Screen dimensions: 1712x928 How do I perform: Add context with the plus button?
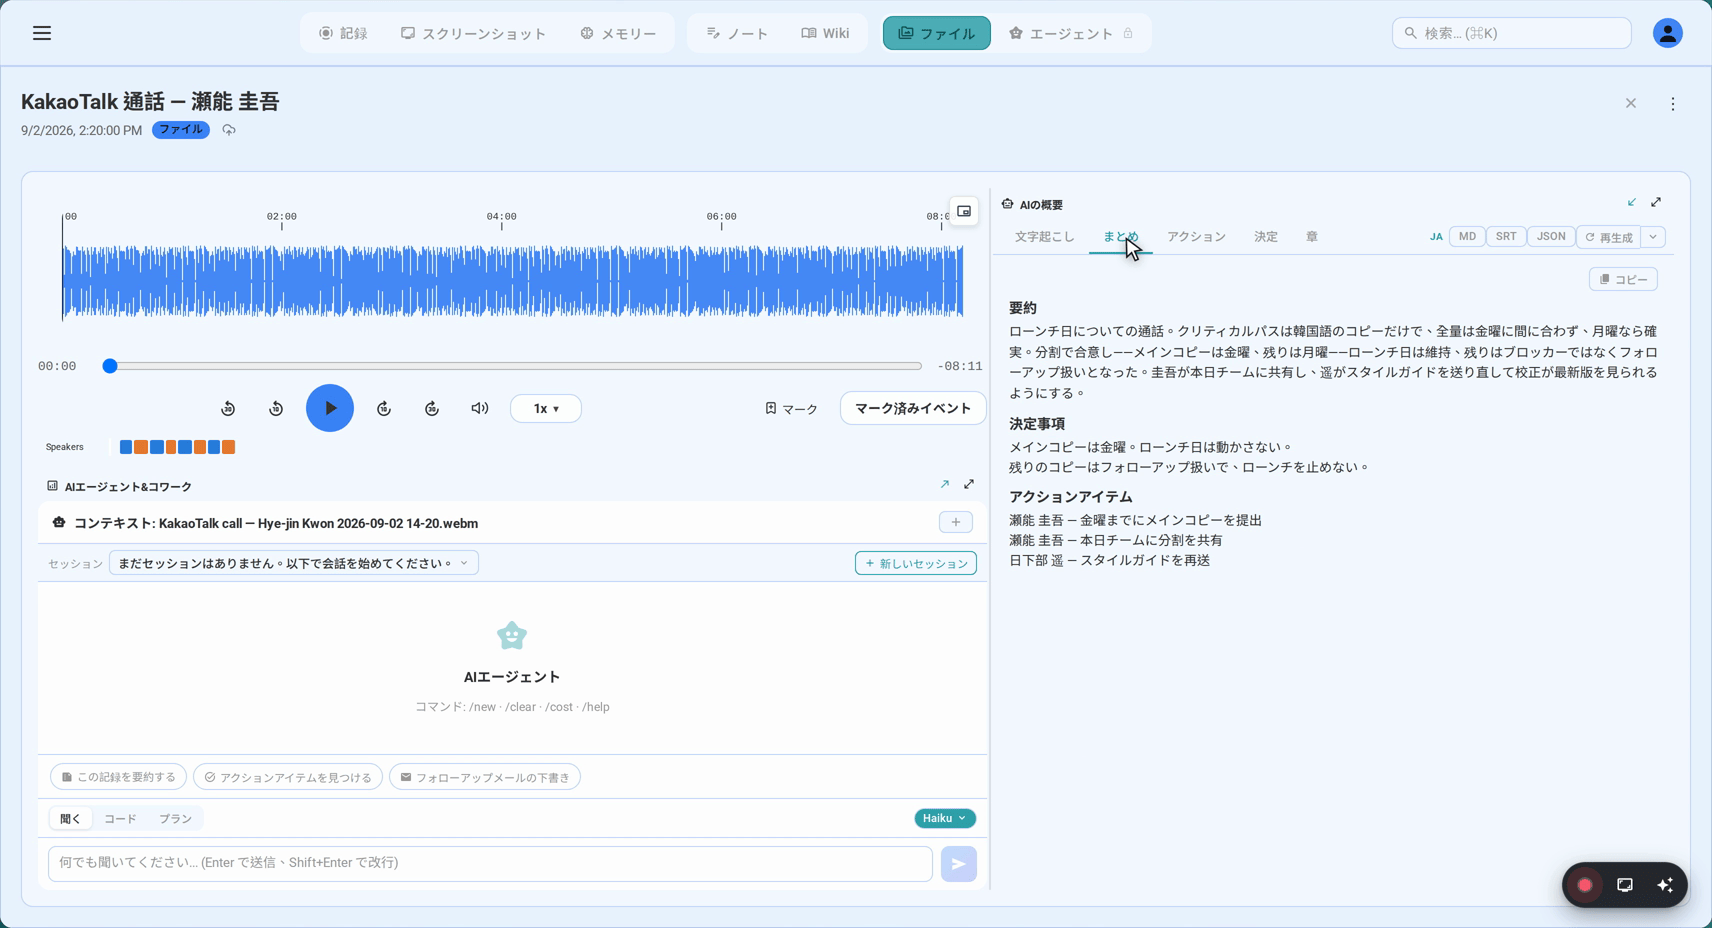(x=956, y=522)
